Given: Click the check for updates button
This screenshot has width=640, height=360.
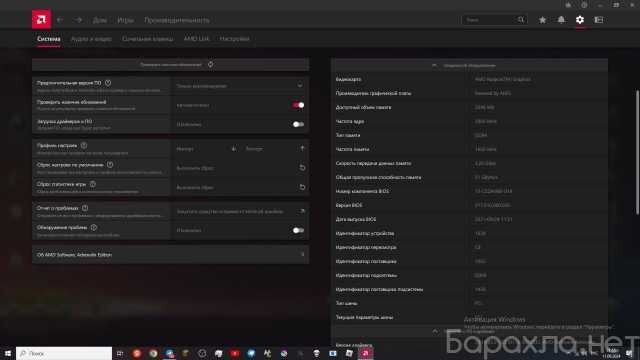Looking at the screenshot, I should click(171, 64).
